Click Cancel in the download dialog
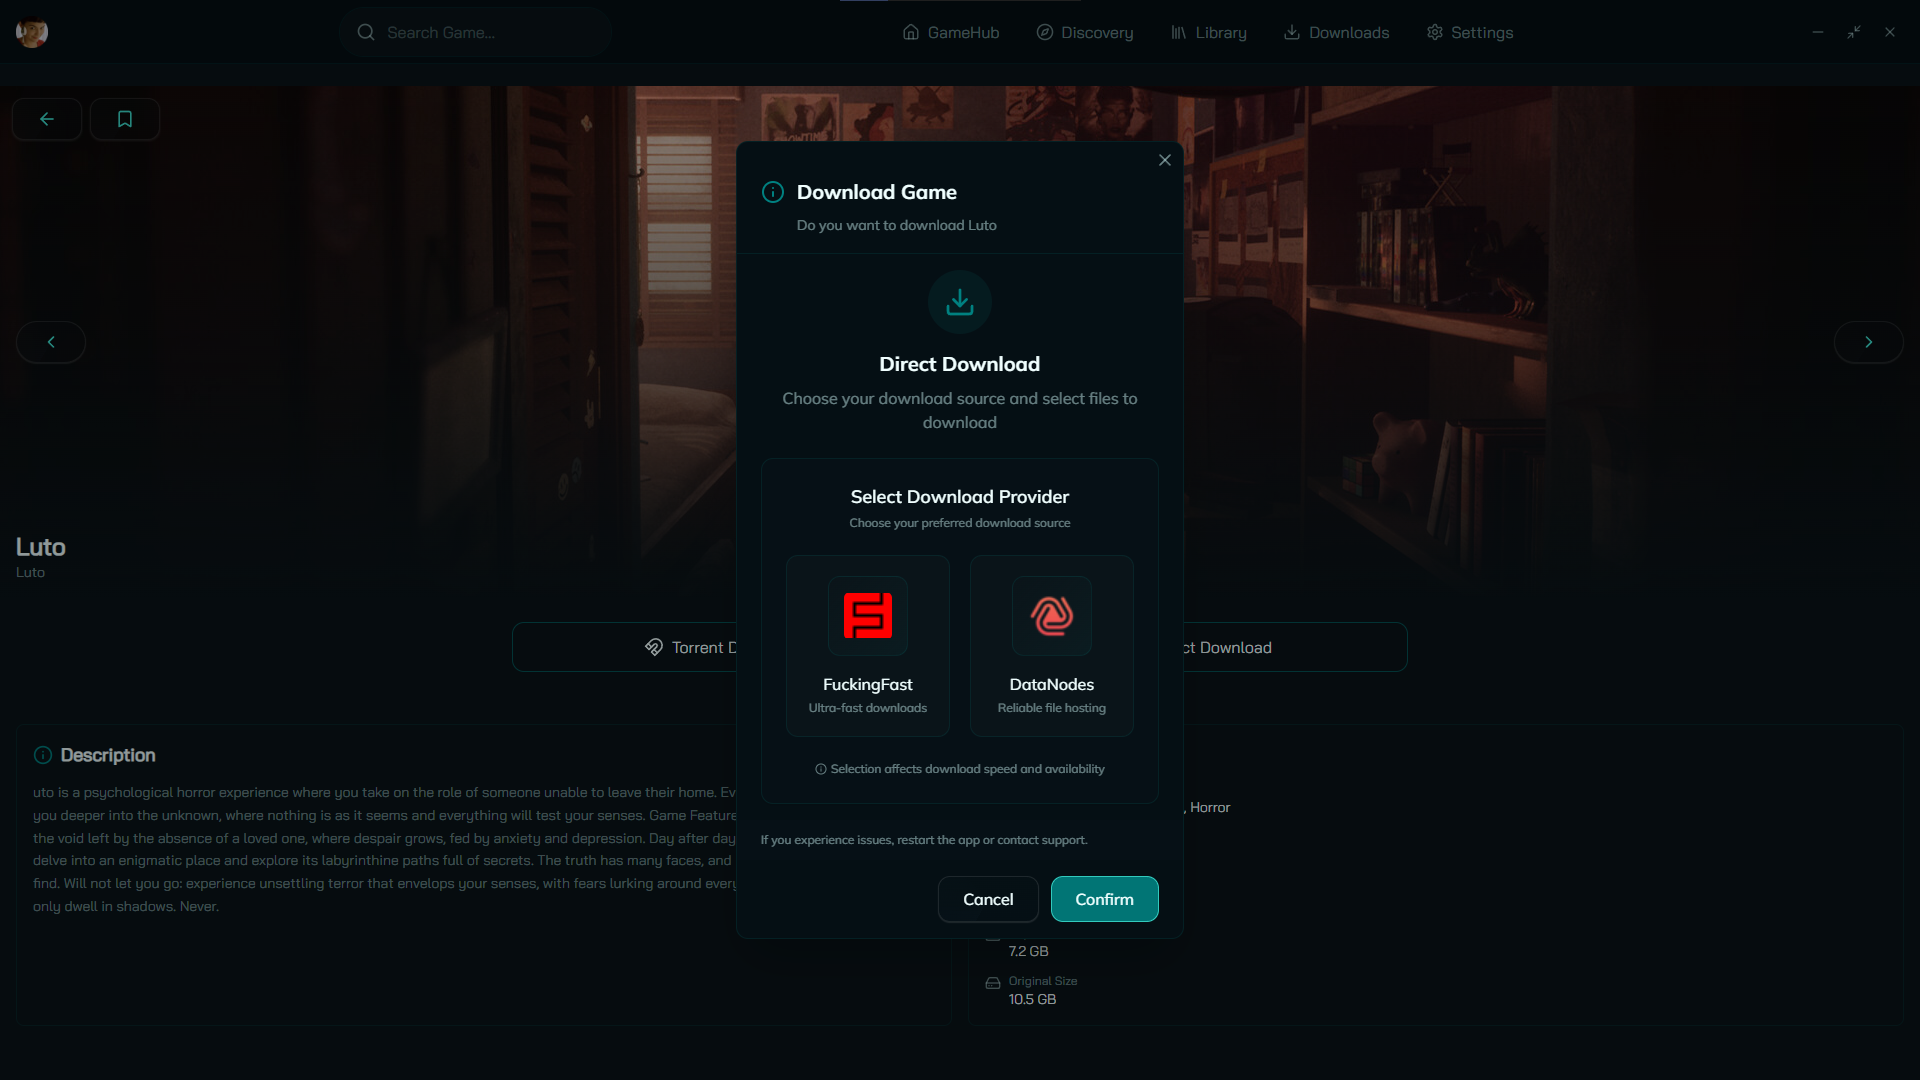The width and height of the screenshot is (1920, 1080). point(988,899)
